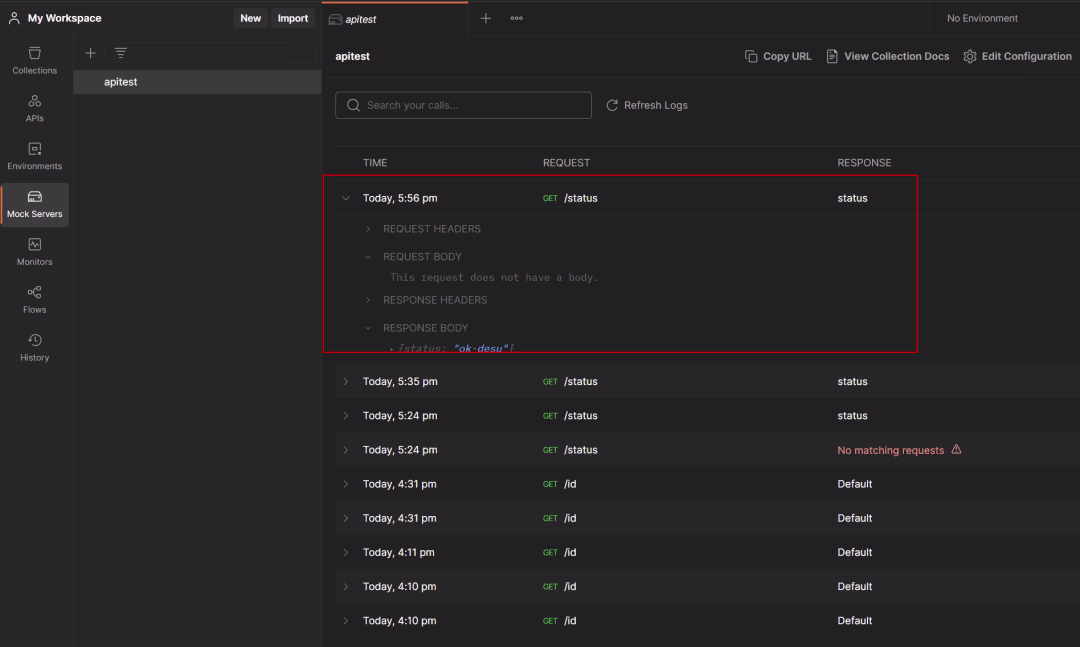The height and width of the screenshot is (647, 1080).
Task: Expand REQUEST HEADERS section
Action: [x=368, y=229]
